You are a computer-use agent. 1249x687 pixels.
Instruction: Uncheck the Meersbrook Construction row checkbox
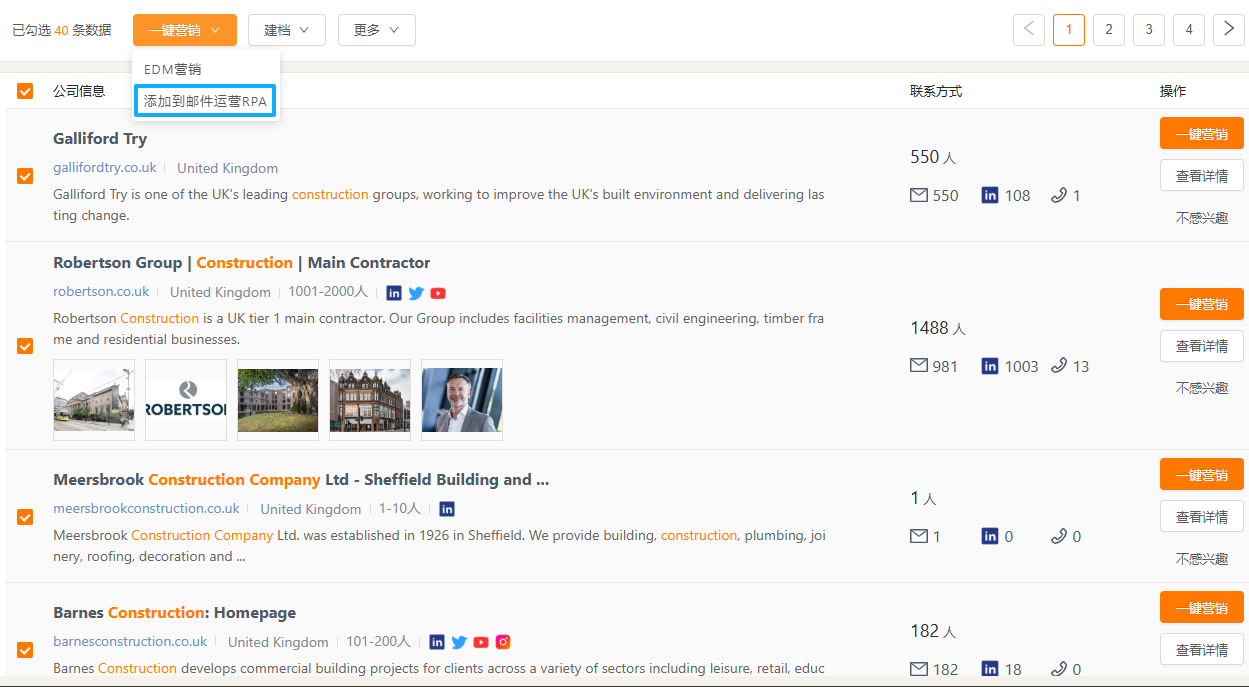pos(25,517)
